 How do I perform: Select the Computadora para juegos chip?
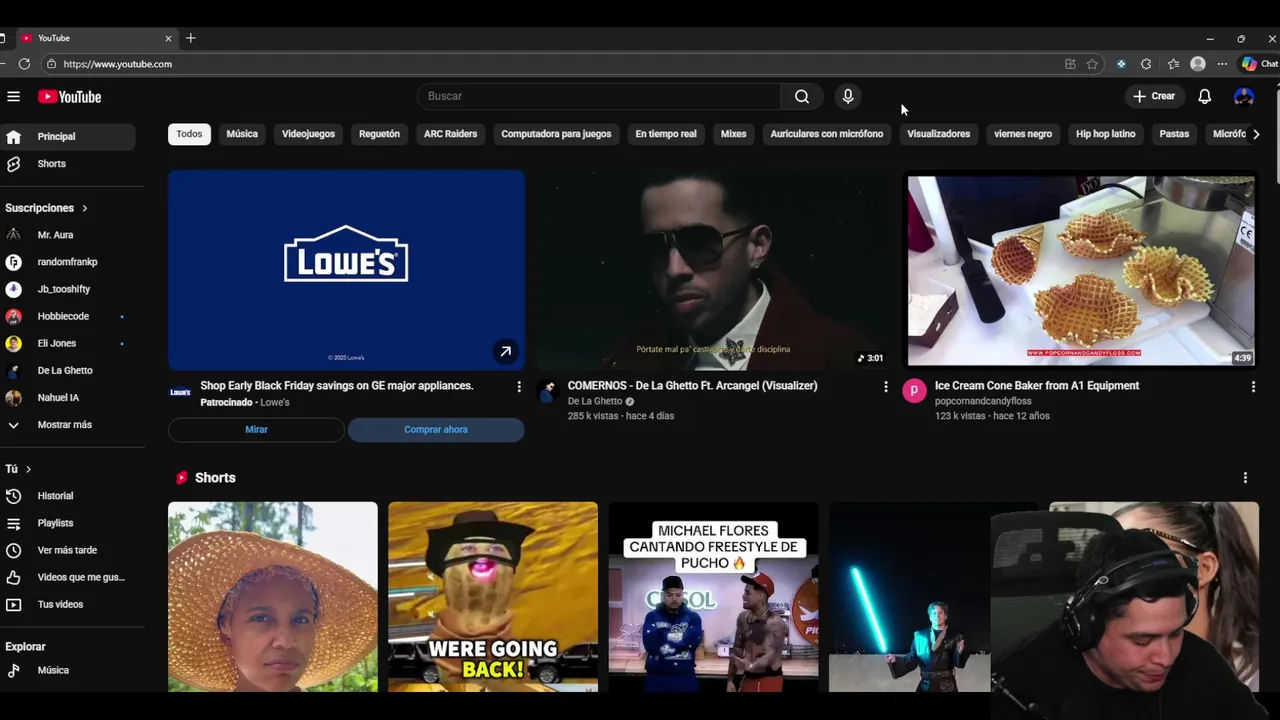coord(556,134)
